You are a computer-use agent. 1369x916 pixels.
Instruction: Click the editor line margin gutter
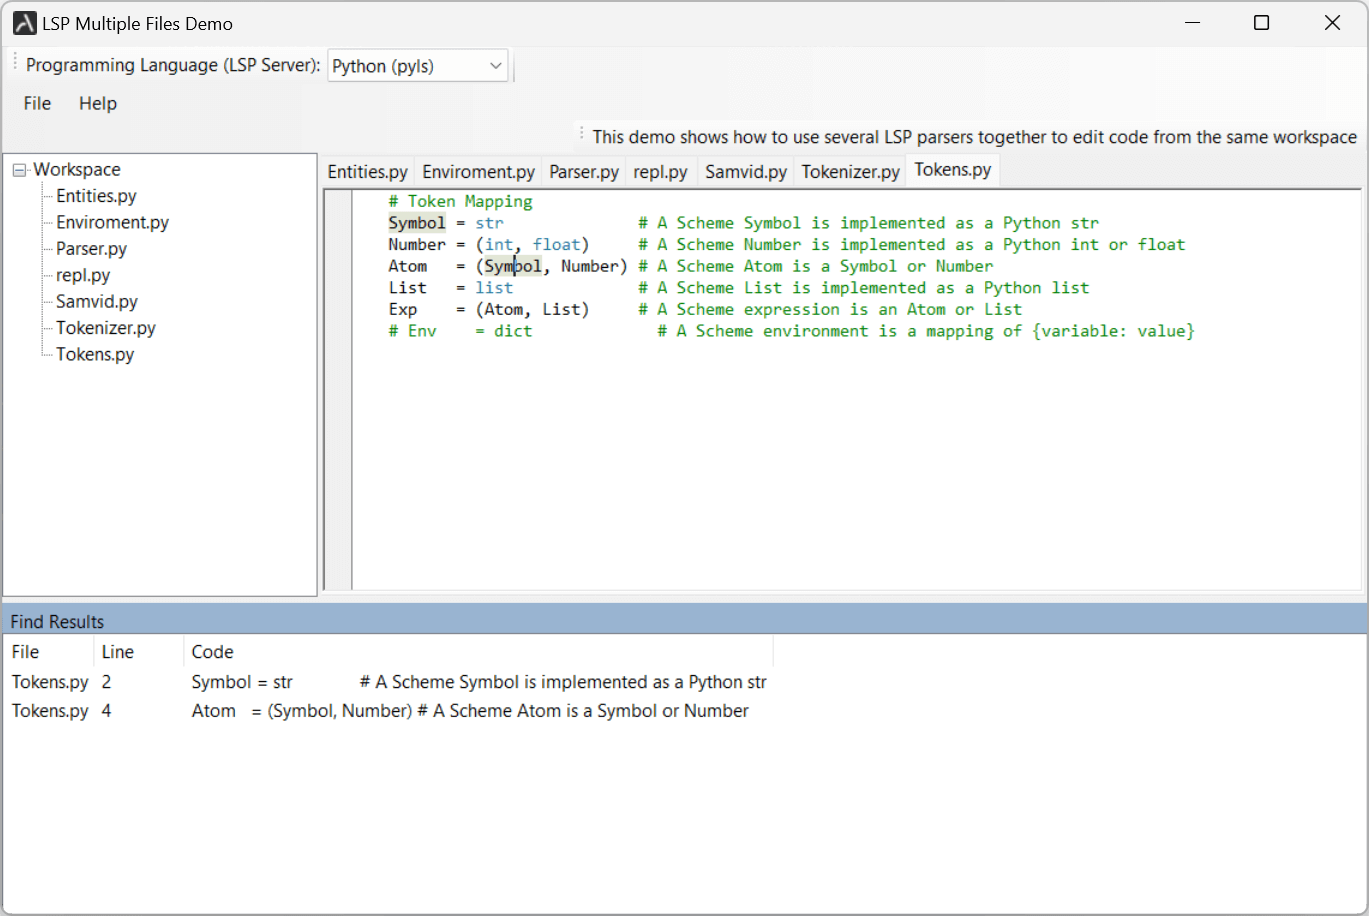tap(338, 390)
